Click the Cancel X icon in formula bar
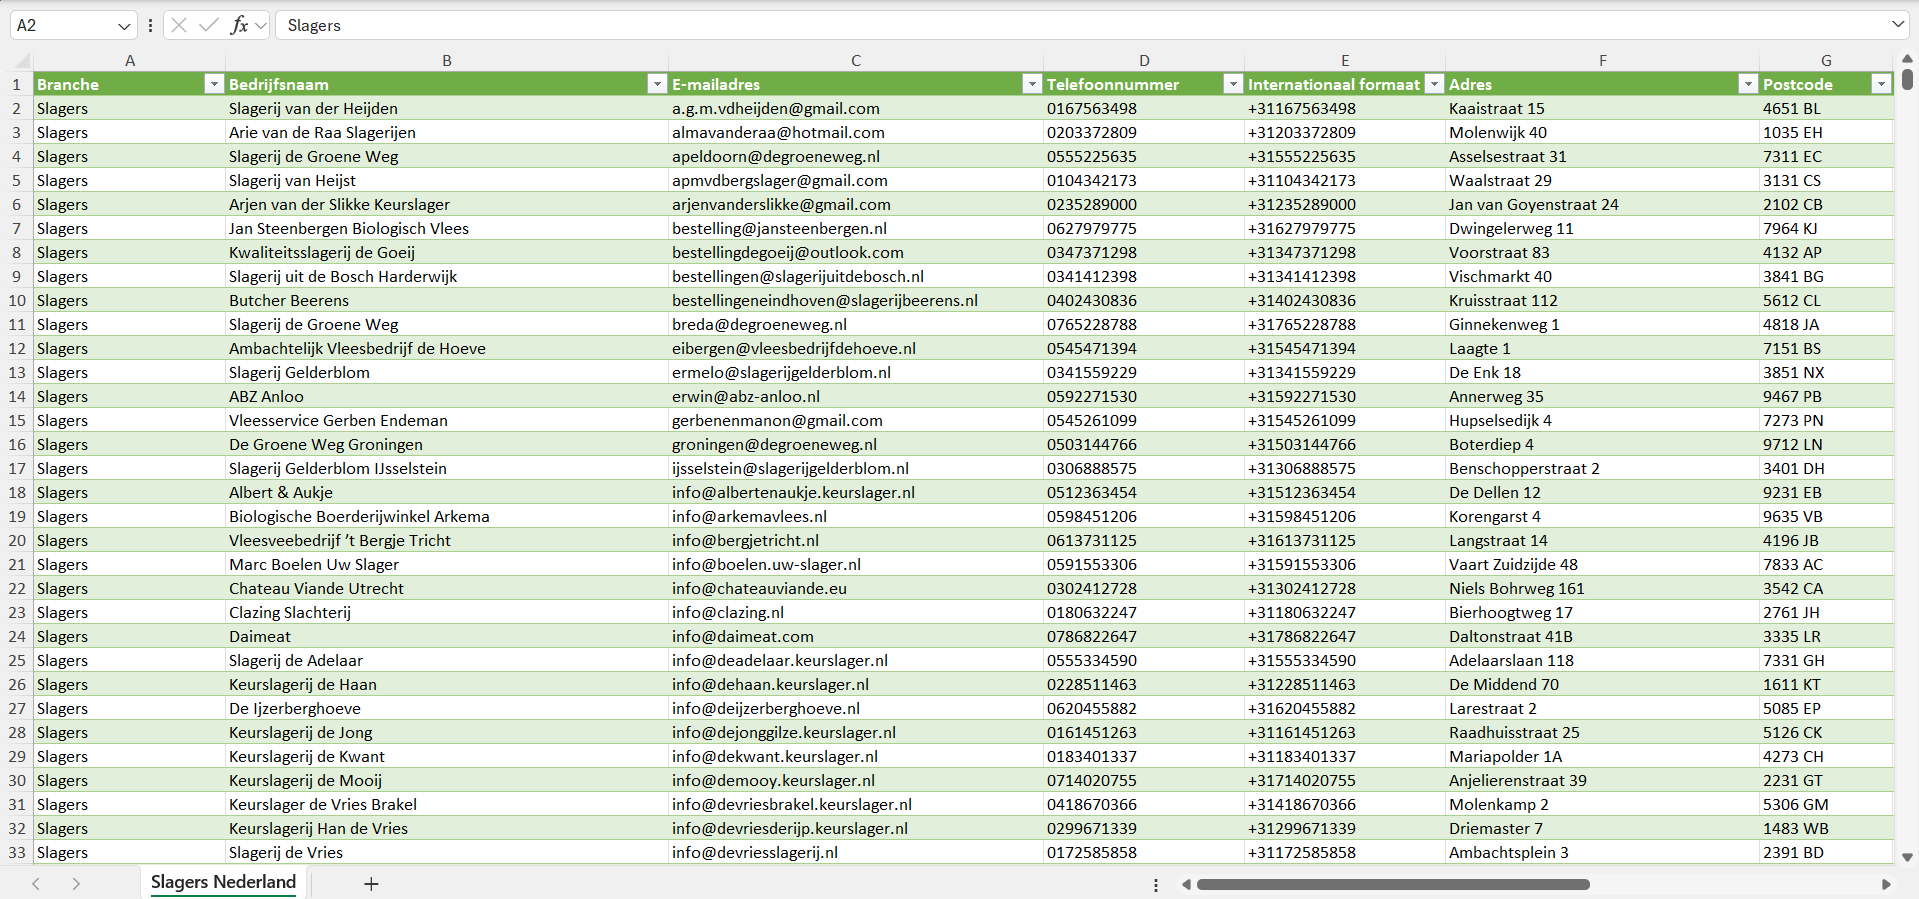1919x899 pixels. point(179,25)
